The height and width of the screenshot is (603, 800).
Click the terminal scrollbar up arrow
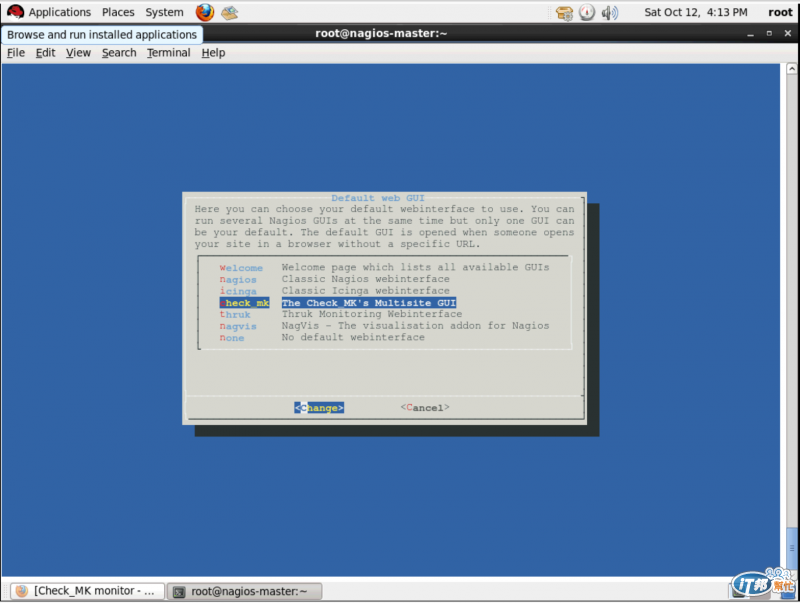(791, 69)
